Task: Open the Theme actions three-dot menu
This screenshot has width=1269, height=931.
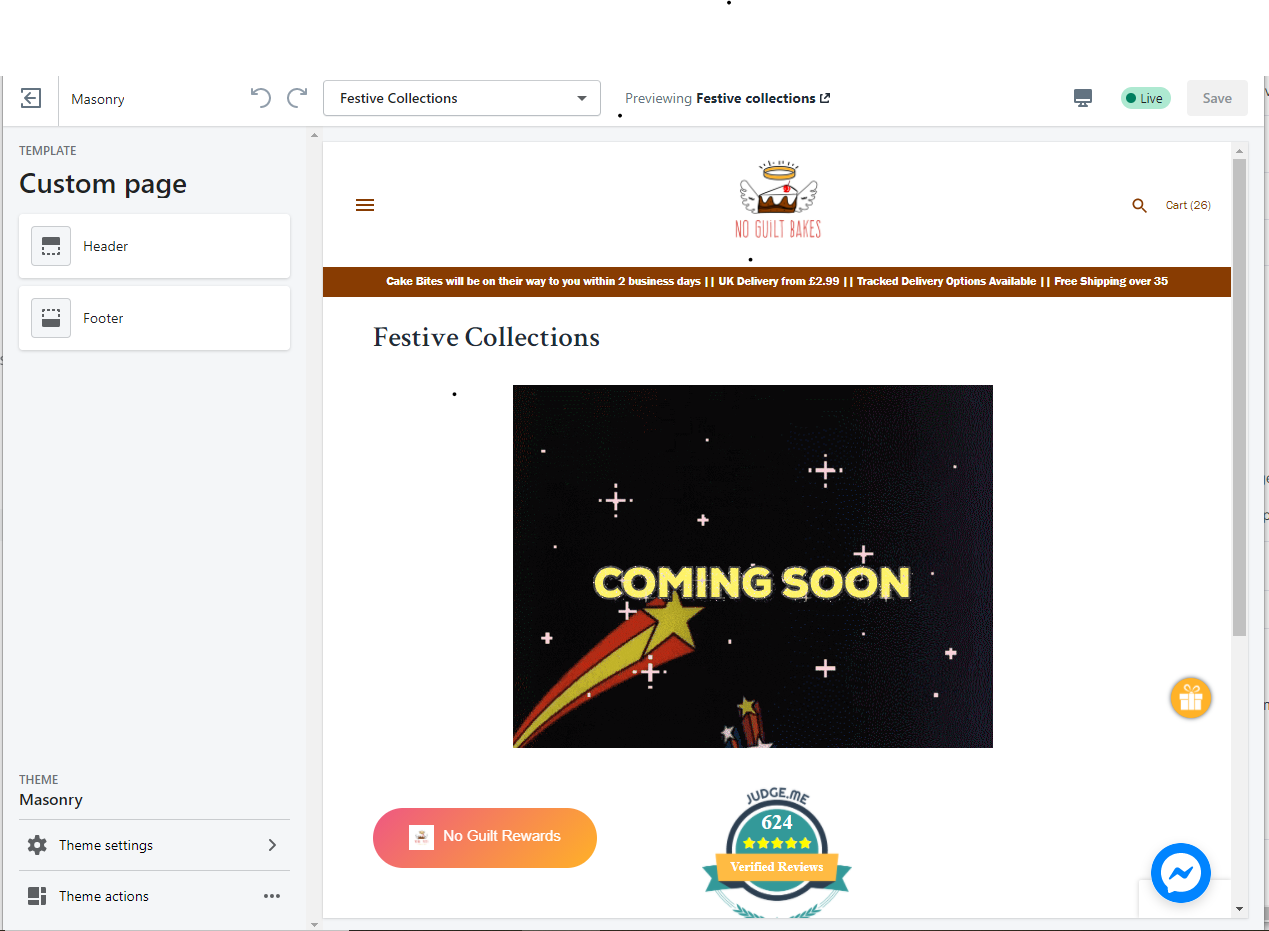Action: [x=272, y=896]
